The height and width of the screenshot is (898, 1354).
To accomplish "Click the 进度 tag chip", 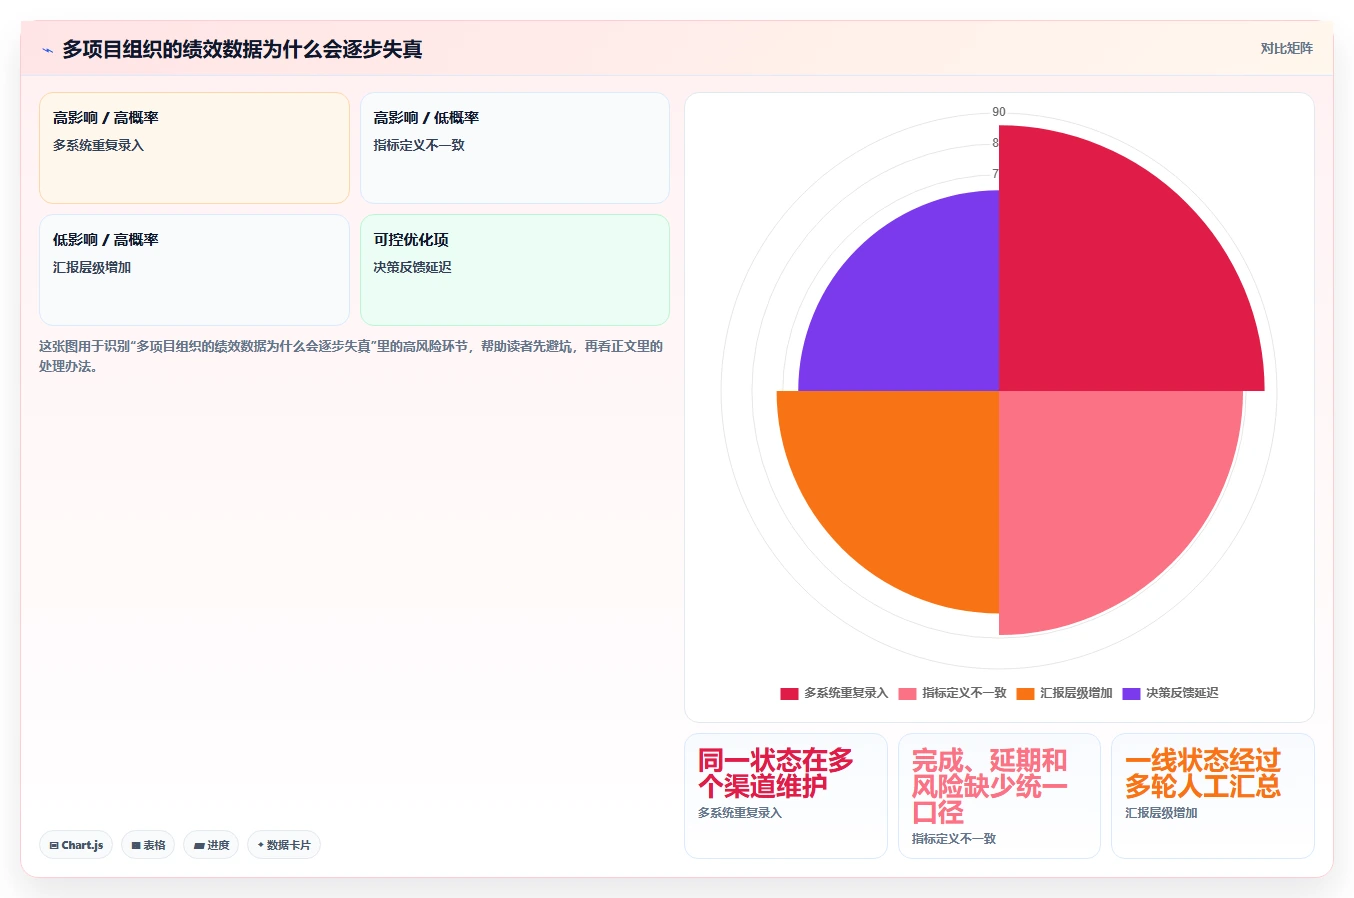I will pos(211,845).
